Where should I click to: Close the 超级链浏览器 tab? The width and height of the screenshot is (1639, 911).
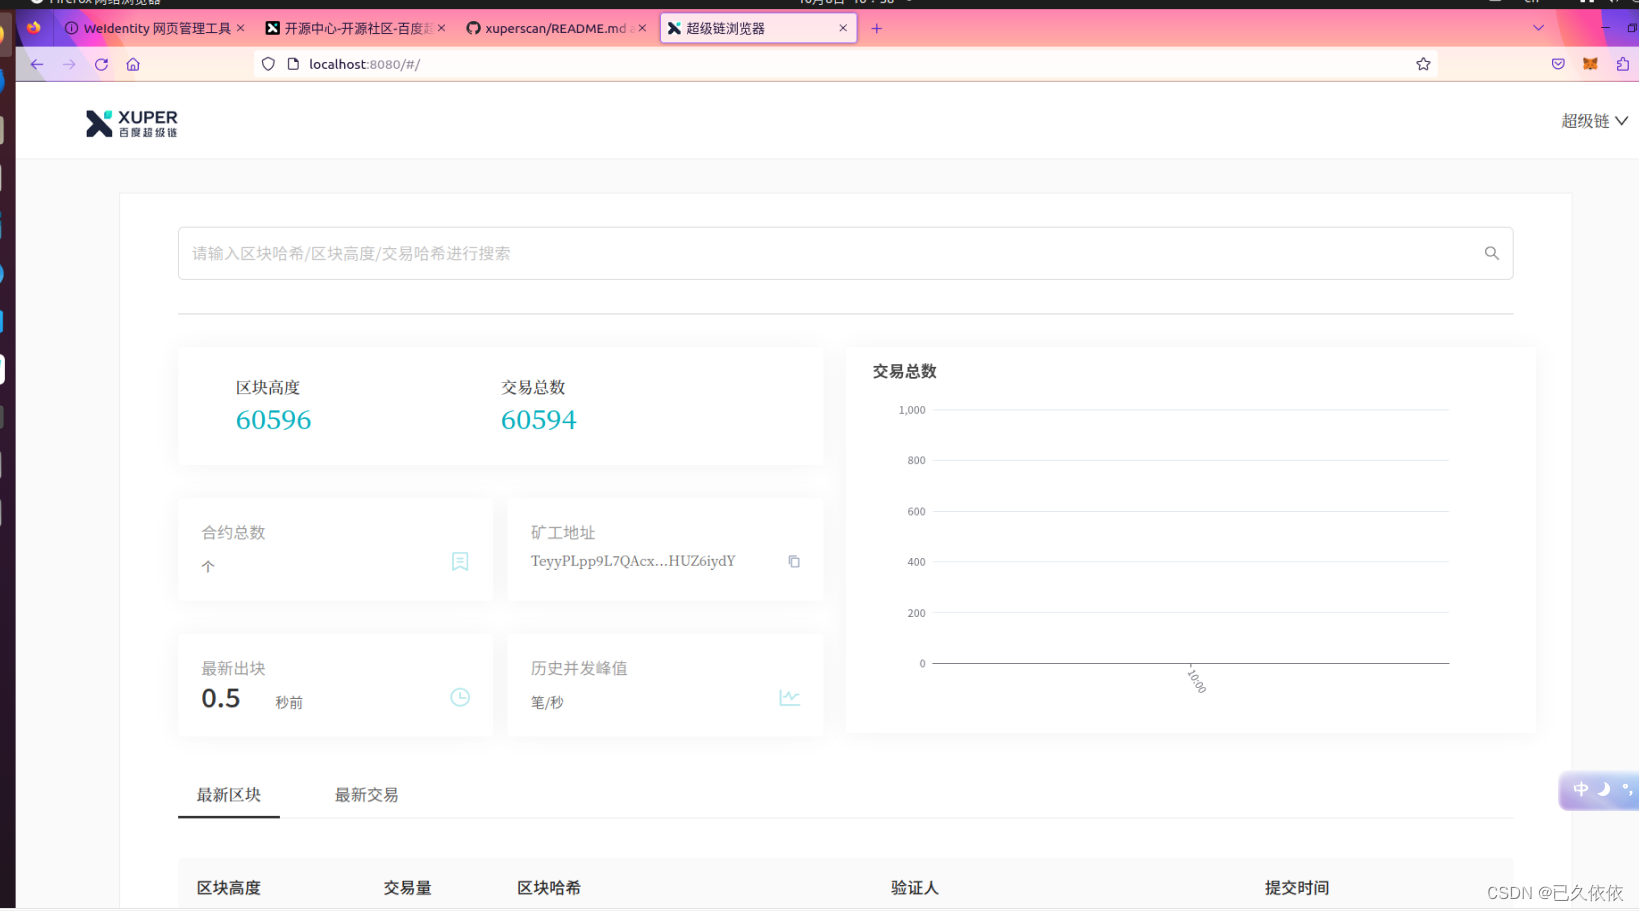click(843, 28)
